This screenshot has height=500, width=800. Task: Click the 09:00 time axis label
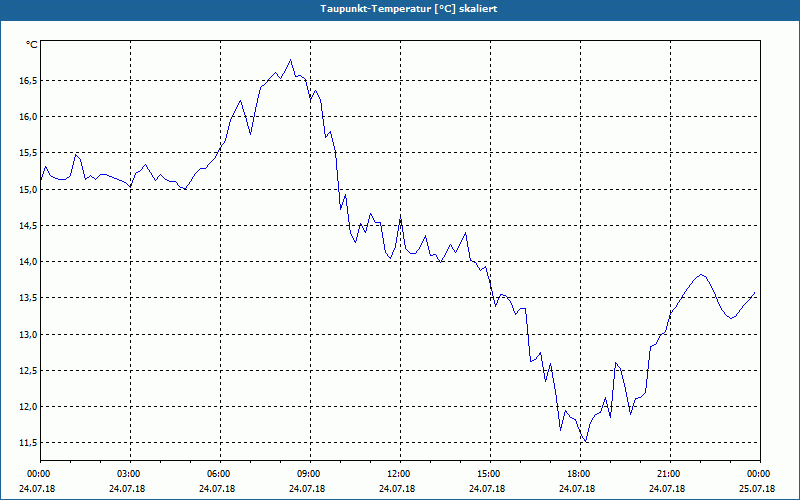click(x=311, y=474)
